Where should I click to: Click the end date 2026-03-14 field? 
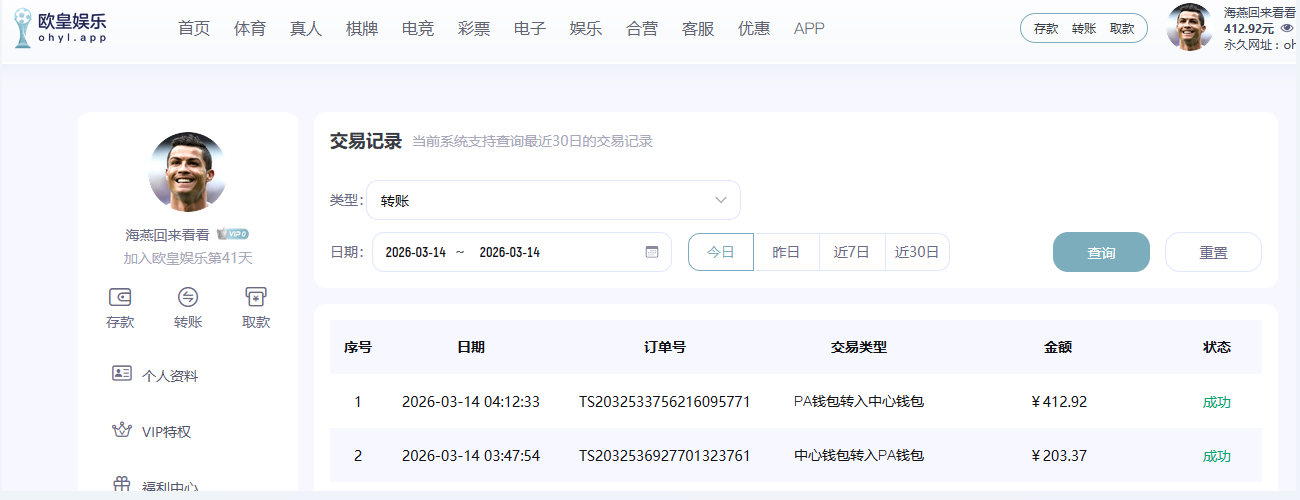coord(510,252)
